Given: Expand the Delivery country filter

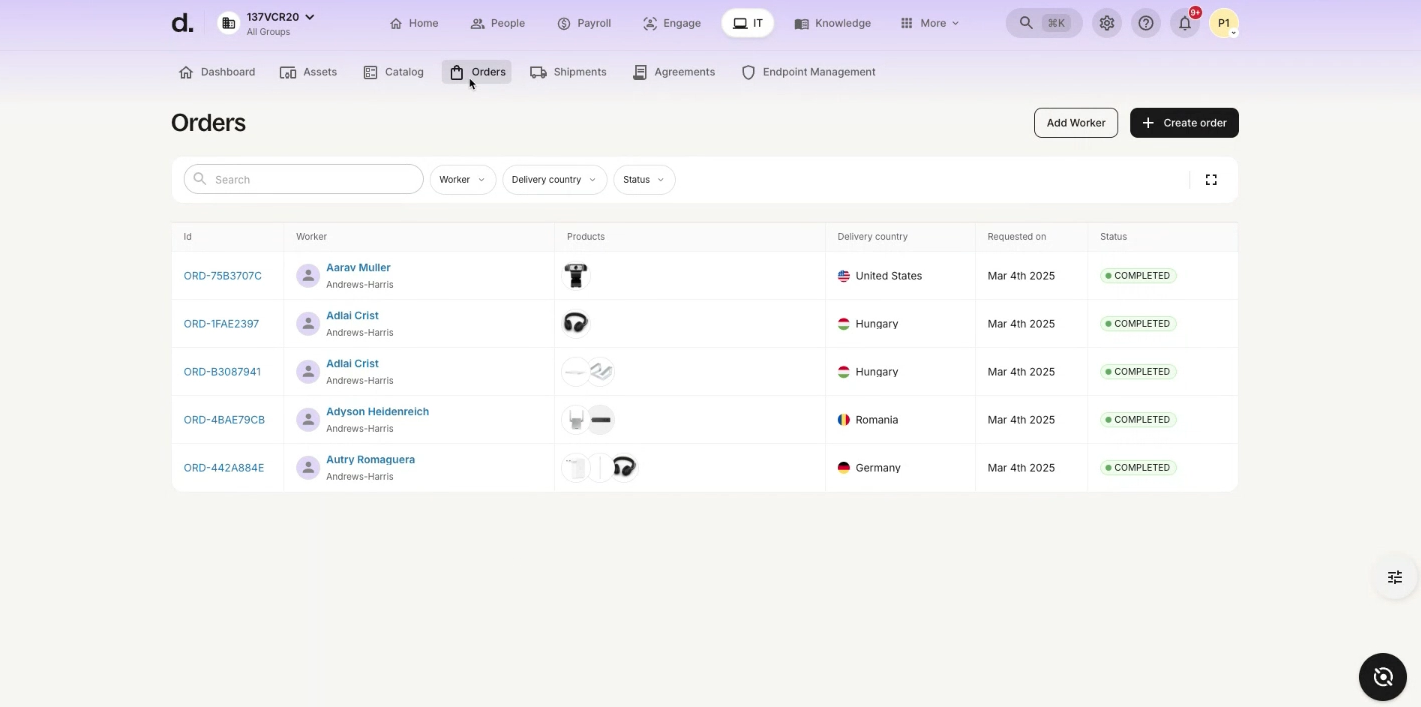Looking at the screenshot, I should coord(554,180).
